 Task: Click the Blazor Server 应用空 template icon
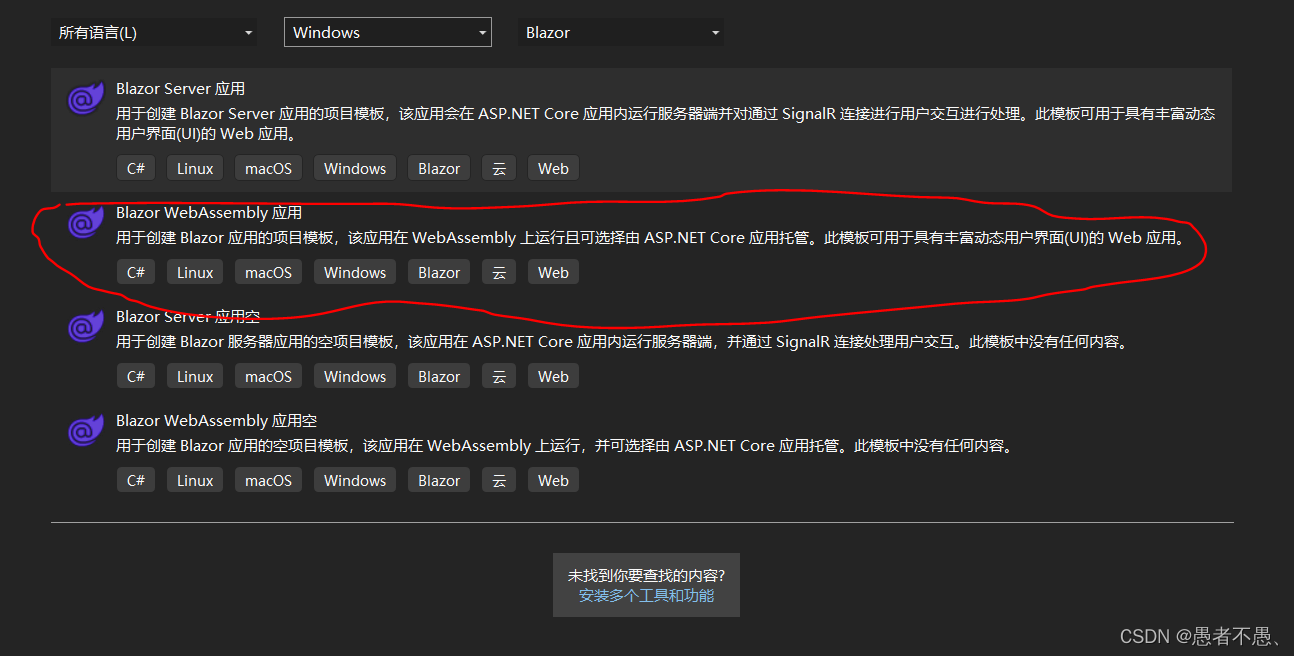click(85, 327)
